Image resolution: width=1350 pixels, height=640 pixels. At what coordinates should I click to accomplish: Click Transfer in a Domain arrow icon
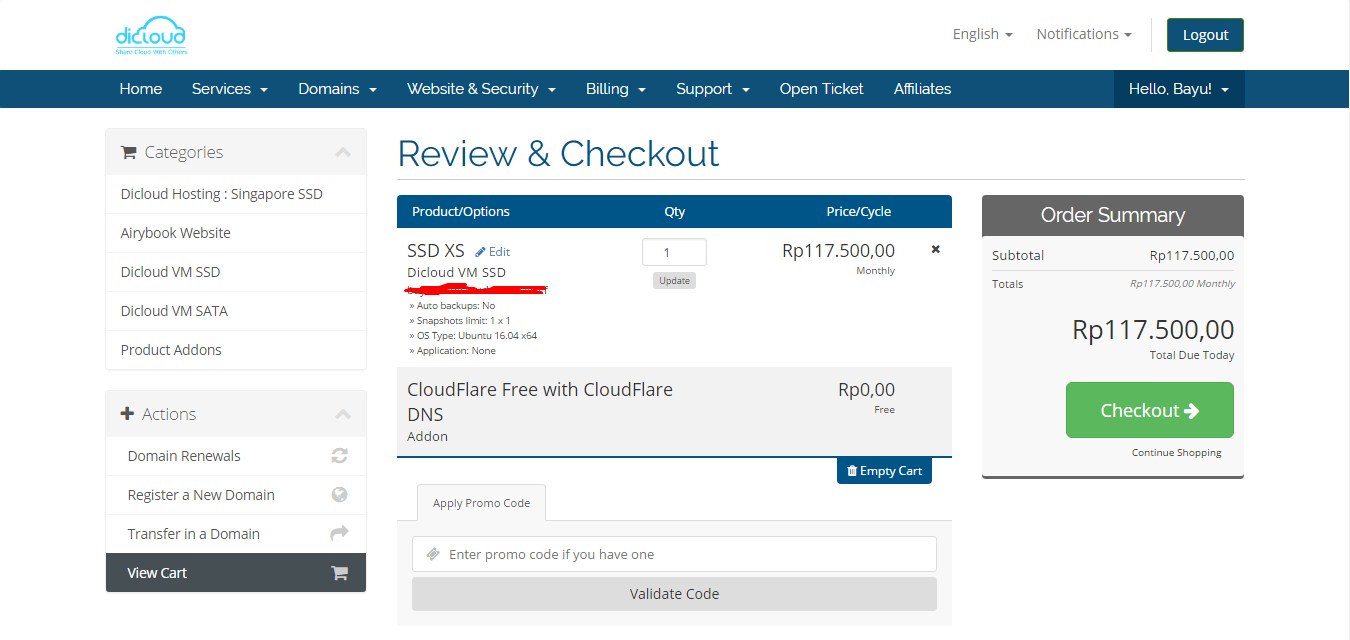point(339,534)
